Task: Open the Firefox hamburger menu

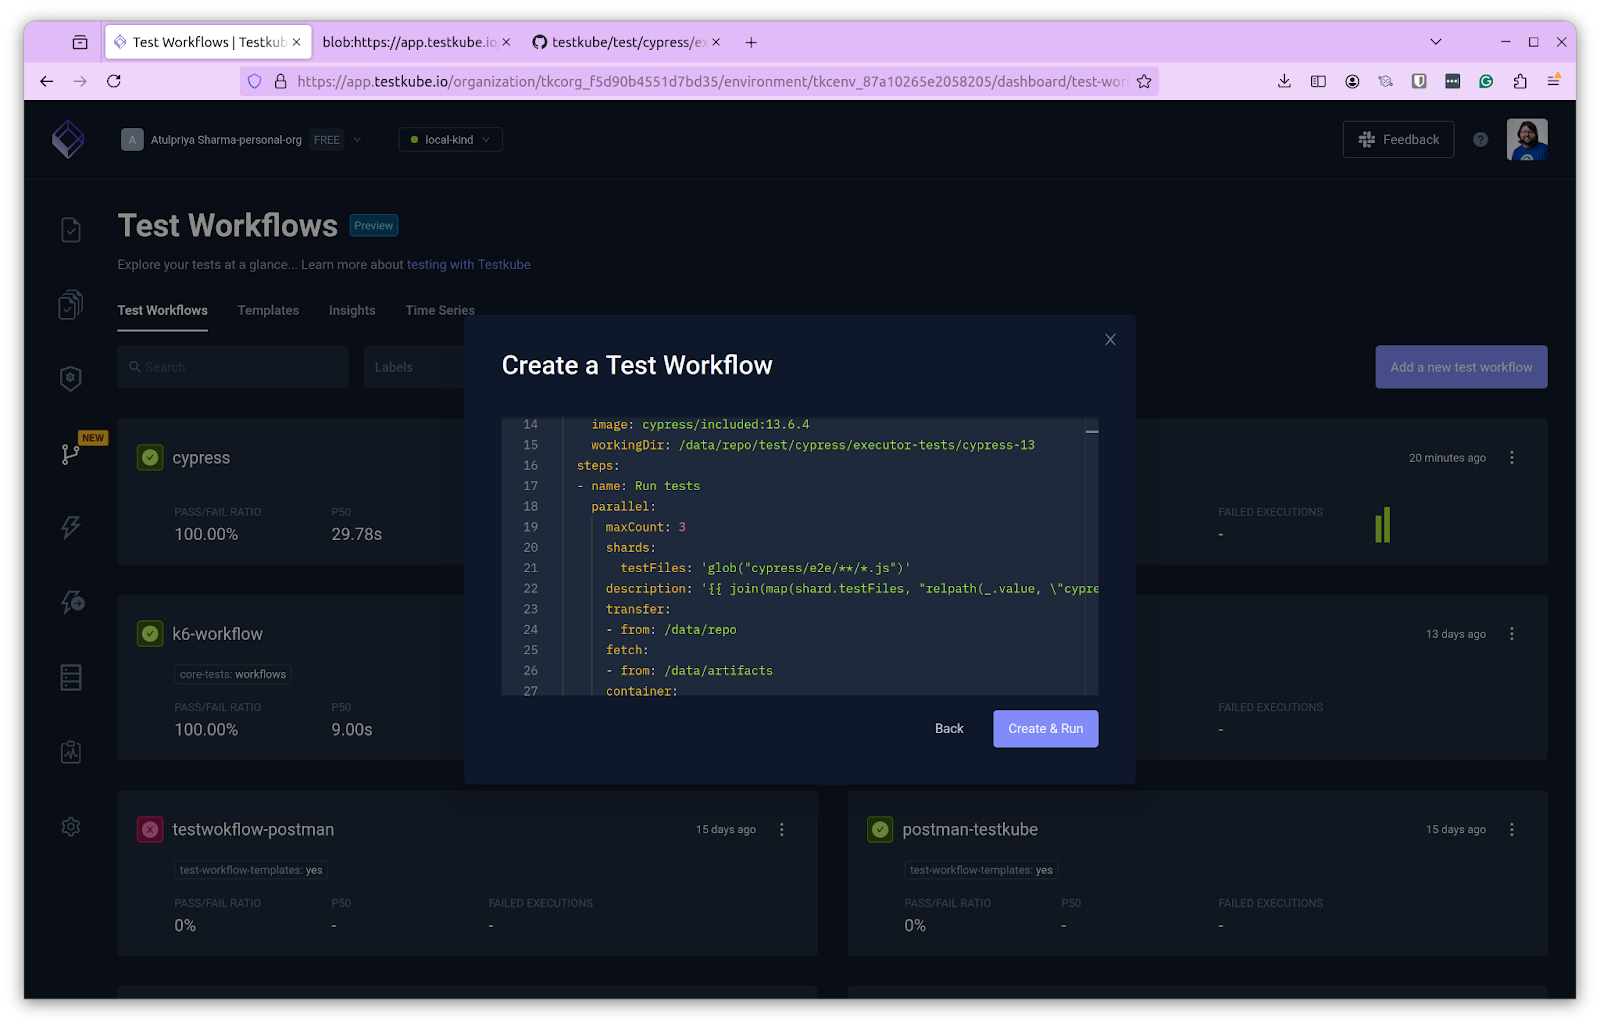Action: (x=1553, y=81)
